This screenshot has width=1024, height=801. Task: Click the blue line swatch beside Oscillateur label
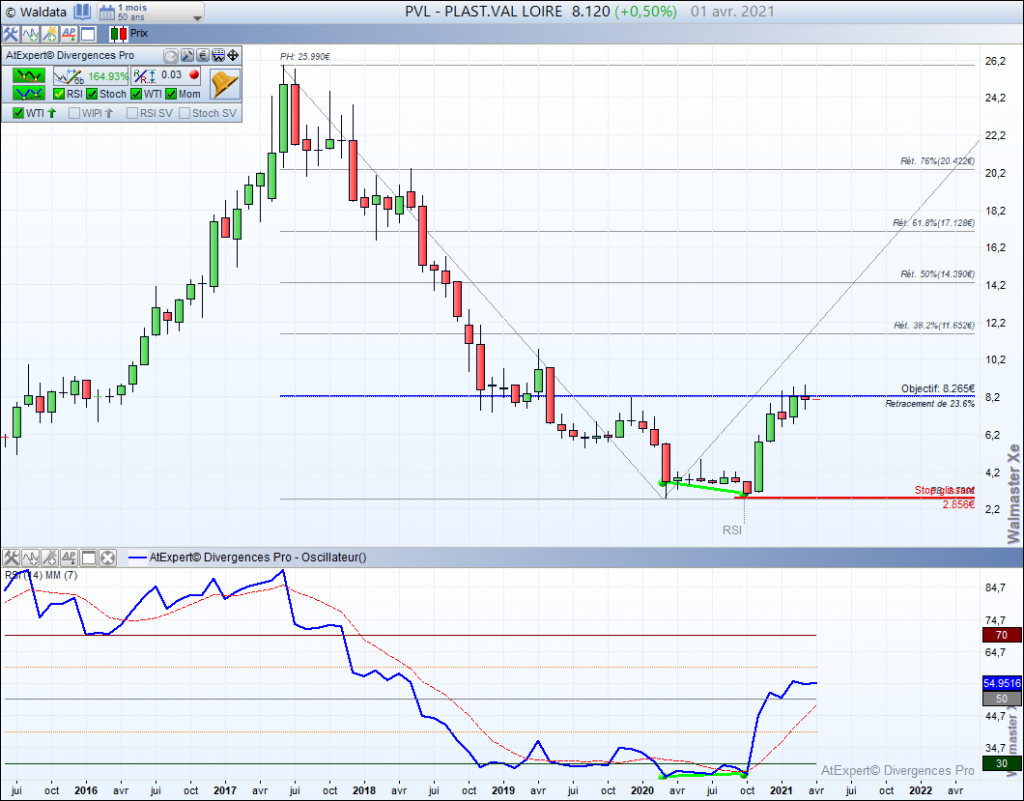pos(138,558)
